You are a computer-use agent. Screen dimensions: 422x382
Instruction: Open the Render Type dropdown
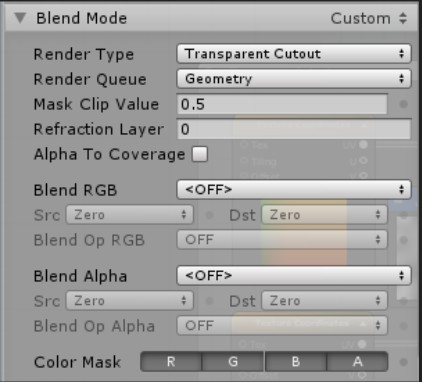[x=294, y=54]
